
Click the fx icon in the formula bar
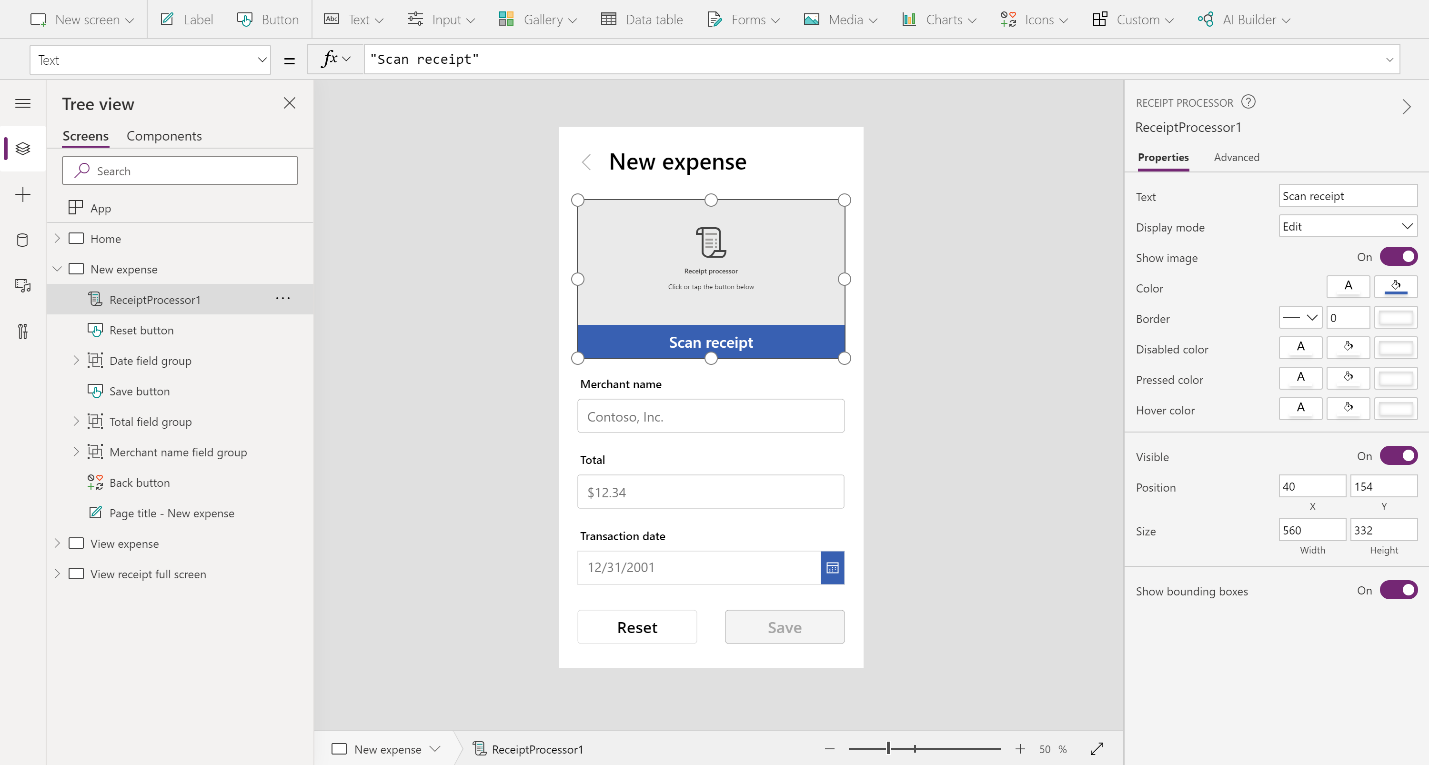(x=330, y=59)
